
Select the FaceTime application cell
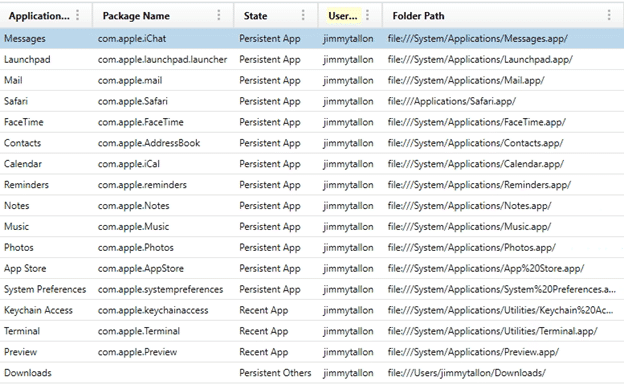23,122
